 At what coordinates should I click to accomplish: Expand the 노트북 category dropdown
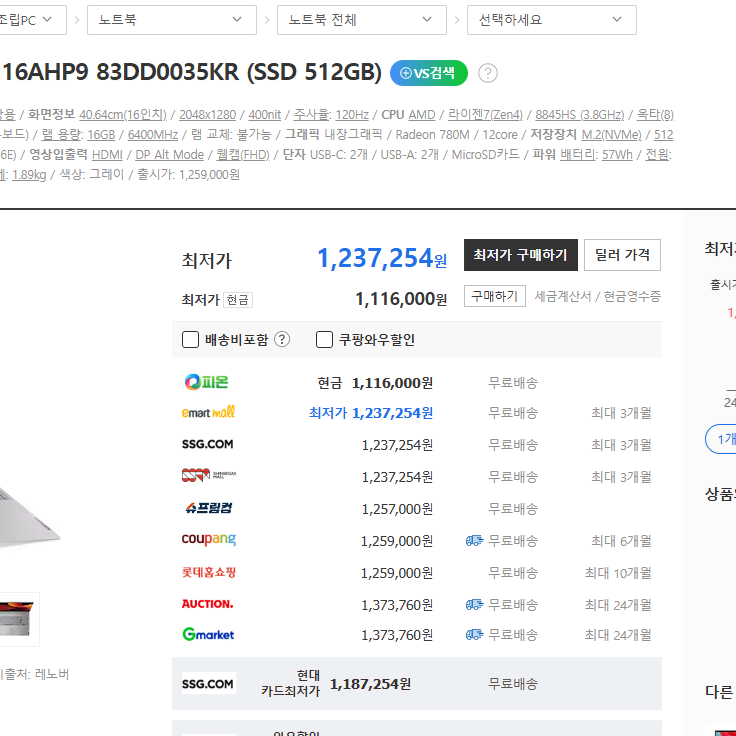coord(172,20)
